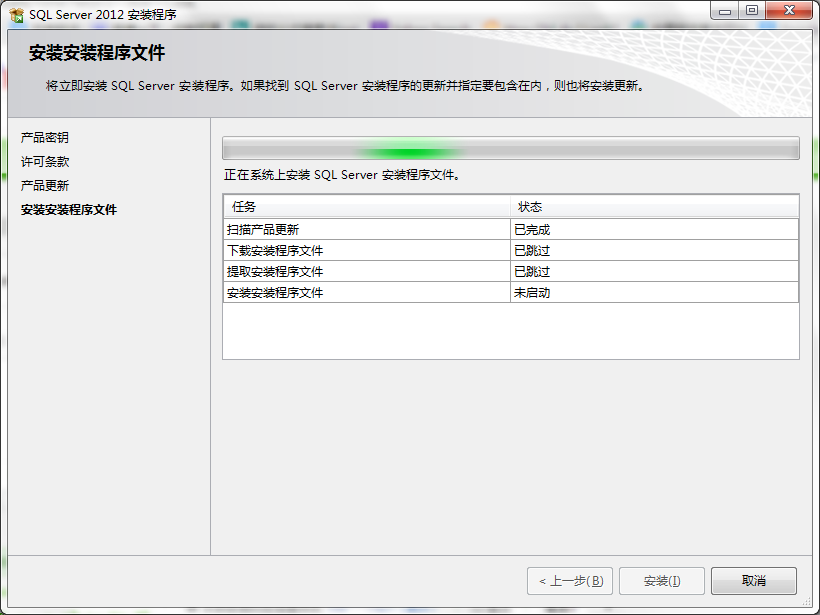Select the 下载安装程序文件 task row
Image resolution: width=820 pixels, height=615 pixels.
tap(510, 250)
